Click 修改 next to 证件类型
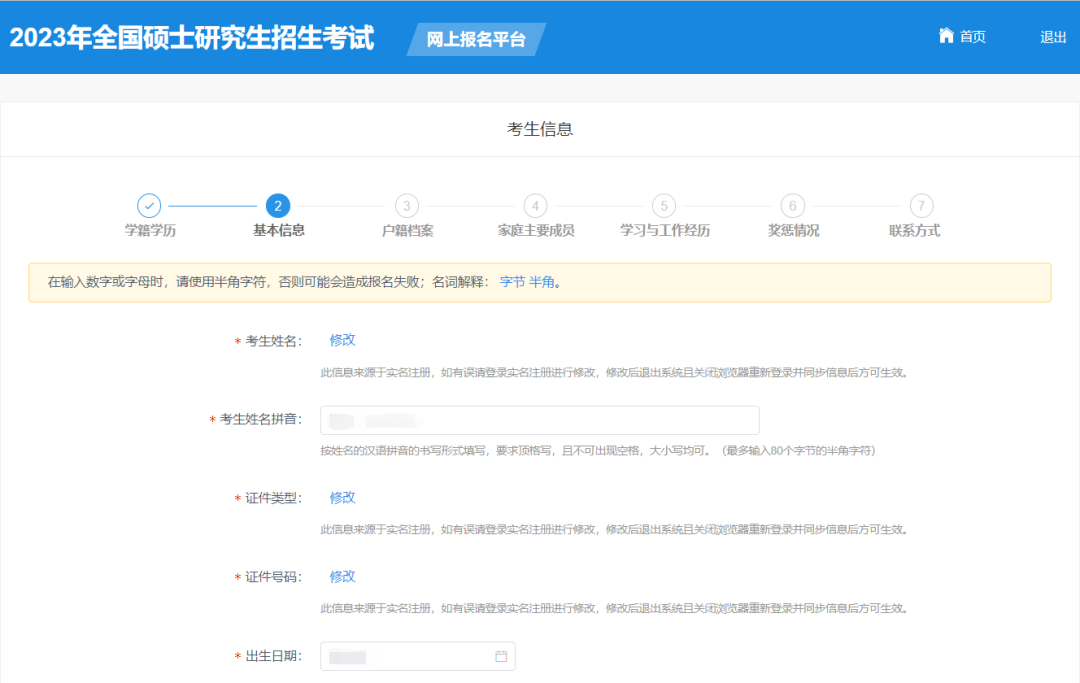 point(342,498)
